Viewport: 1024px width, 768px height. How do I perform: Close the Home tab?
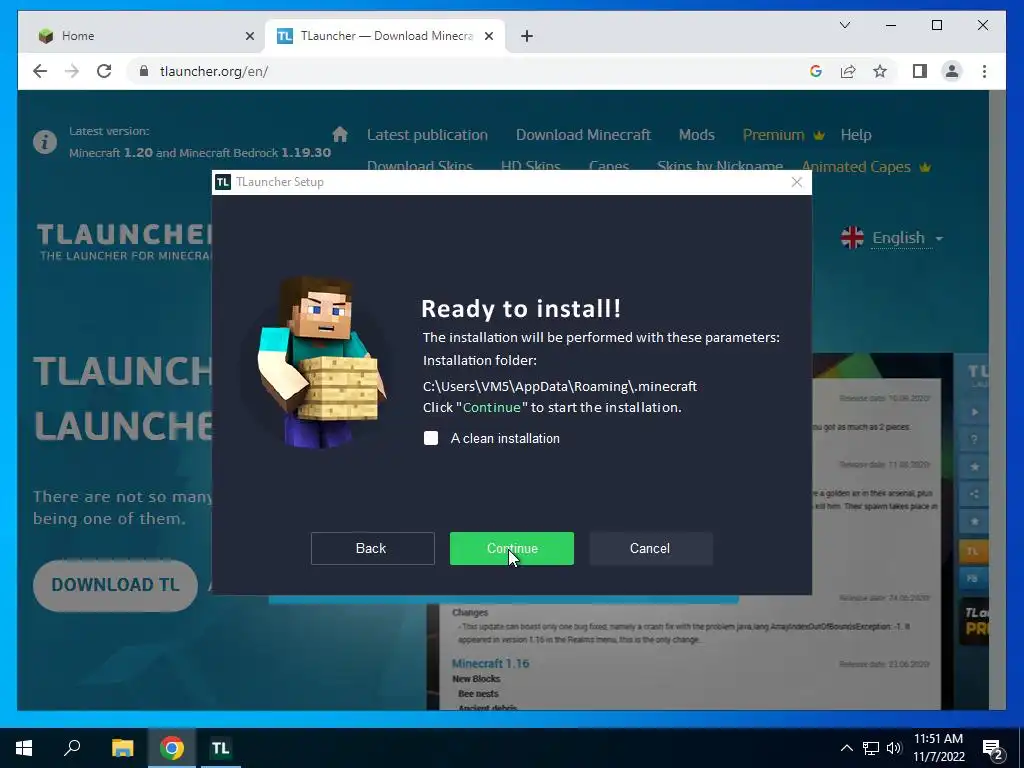pyautogui.click(x=249, y=36)
